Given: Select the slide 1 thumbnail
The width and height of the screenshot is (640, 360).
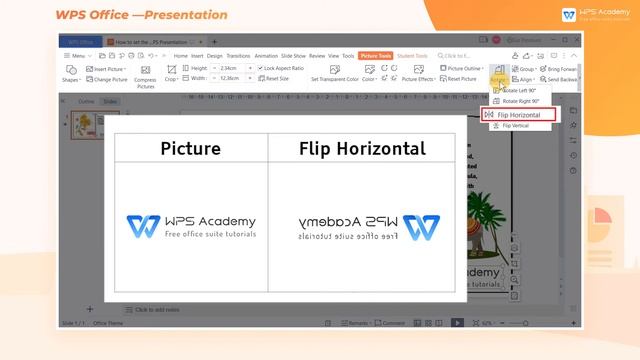Looking at the screenshot, I should coord(96,125).
